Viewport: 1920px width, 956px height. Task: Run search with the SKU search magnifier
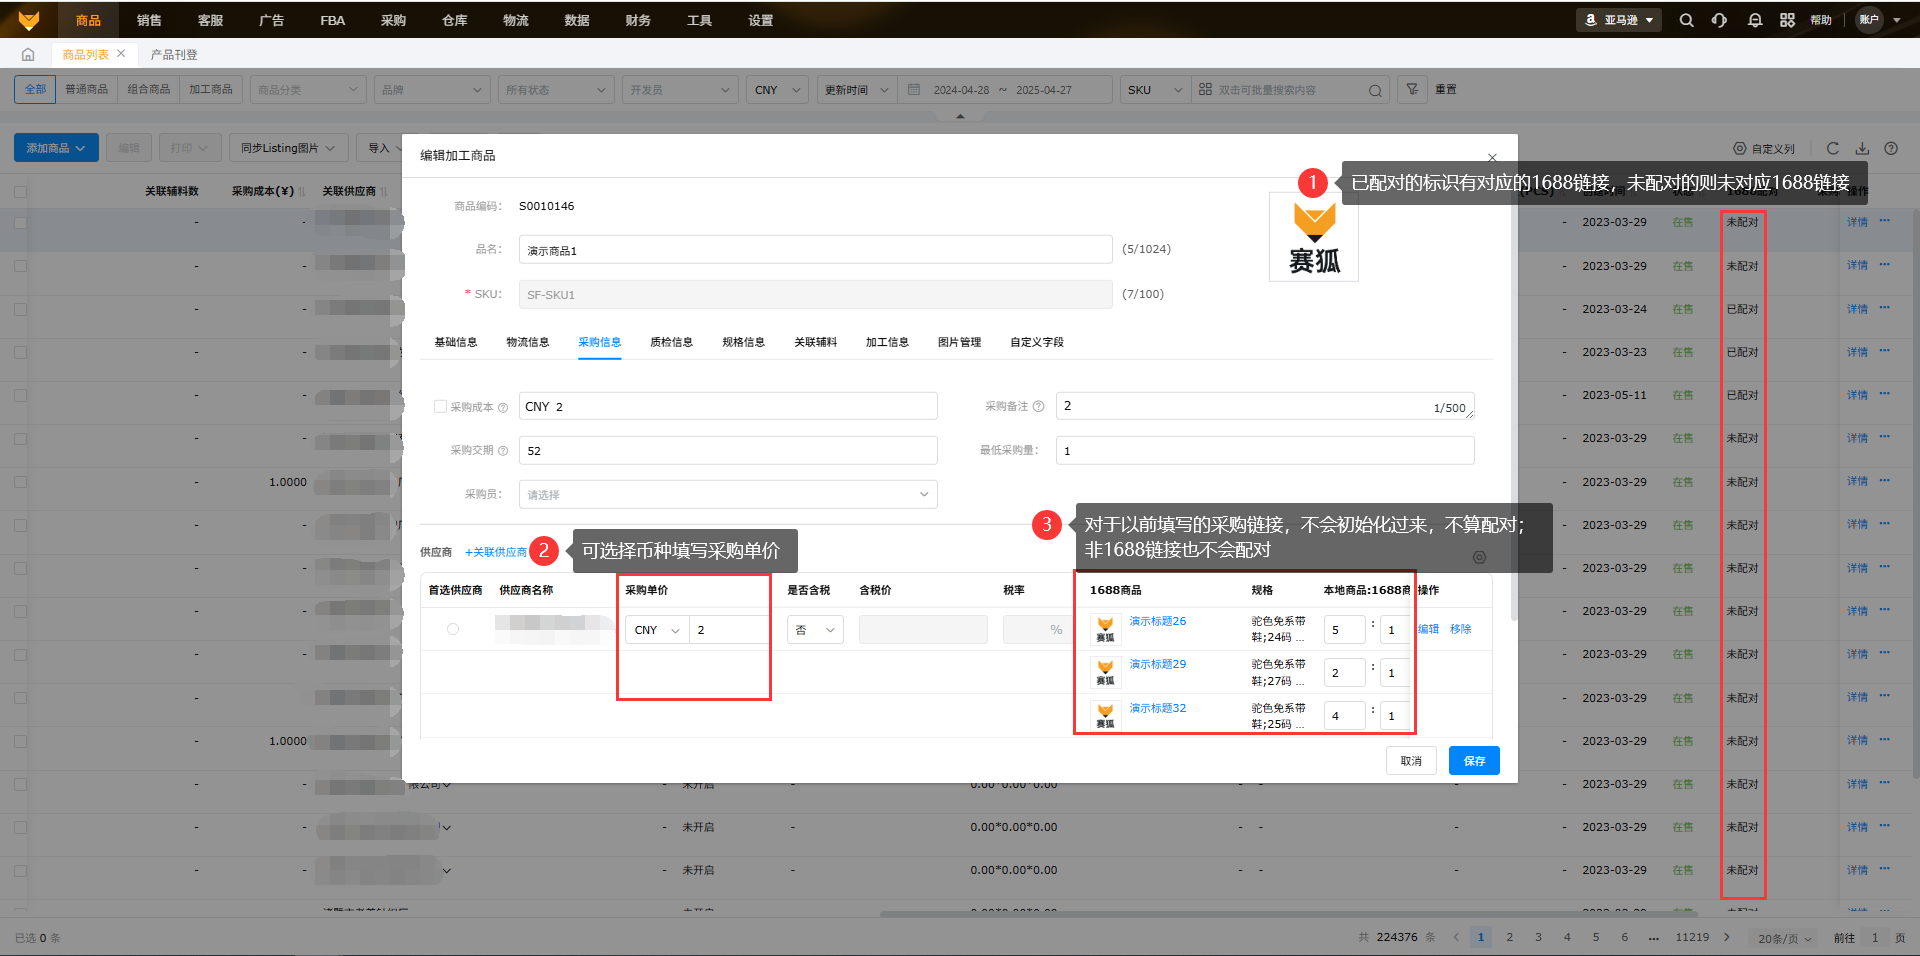(x=1375, y=91)
